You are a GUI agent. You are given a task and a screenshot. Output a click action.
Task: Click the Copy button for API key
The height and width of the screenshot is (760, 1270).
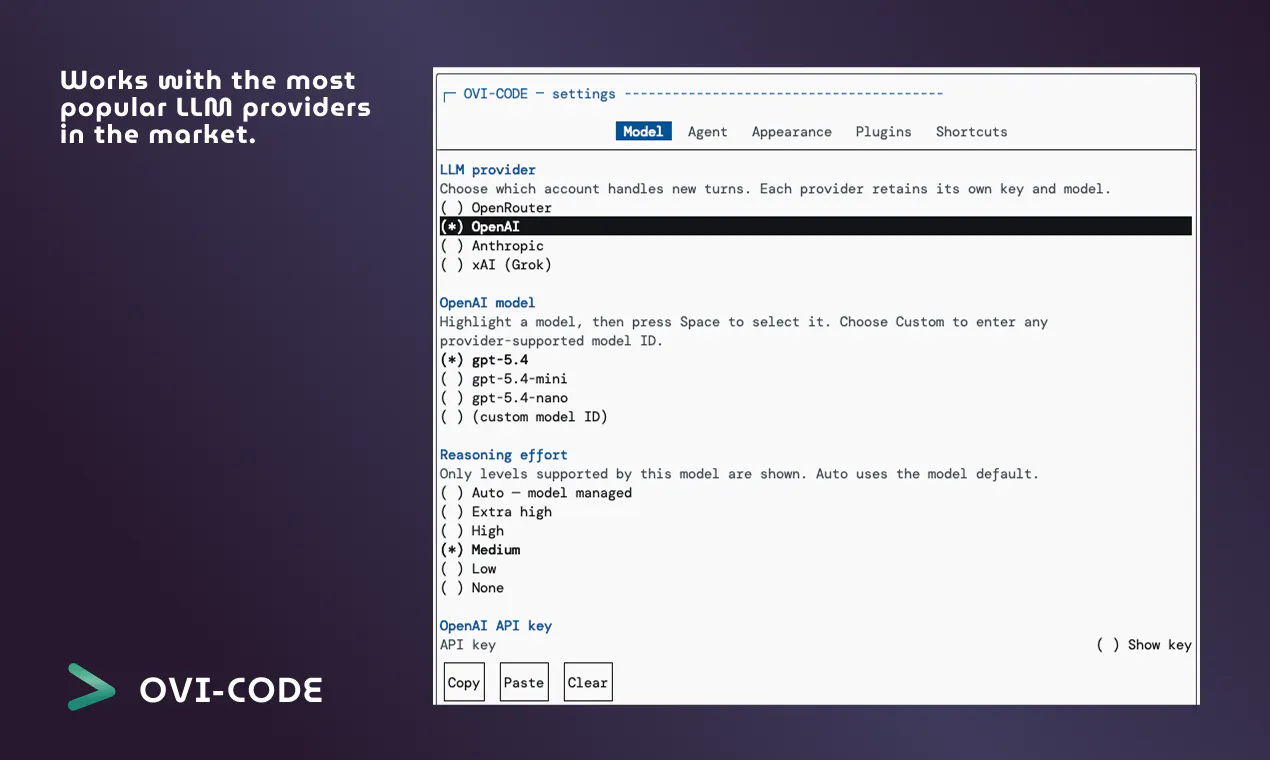click(x=464, y=682)
